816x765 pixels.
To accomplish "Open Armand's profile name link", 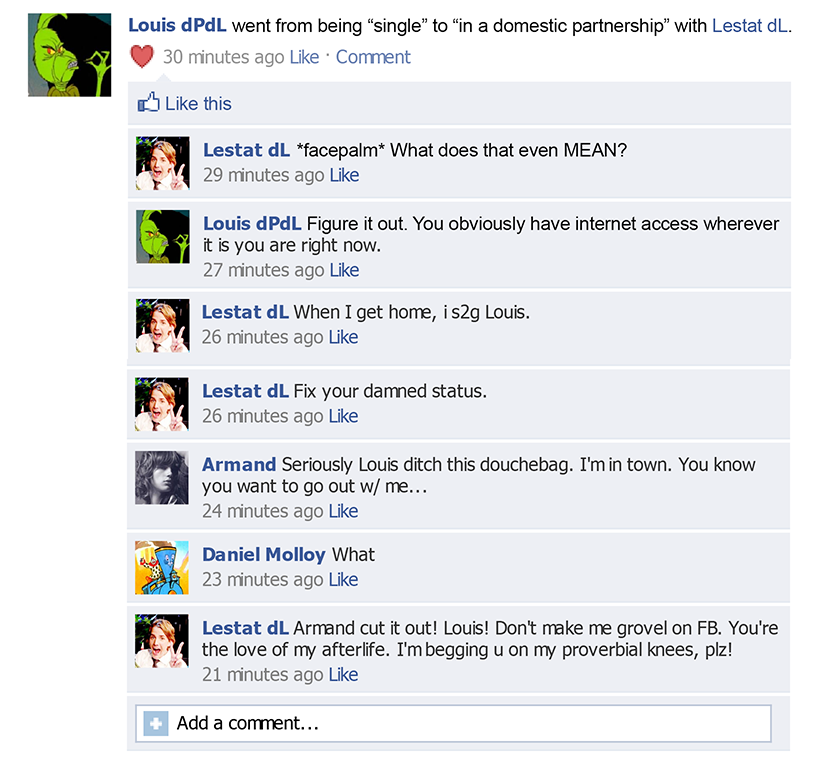I will click(x=239, y=464).
